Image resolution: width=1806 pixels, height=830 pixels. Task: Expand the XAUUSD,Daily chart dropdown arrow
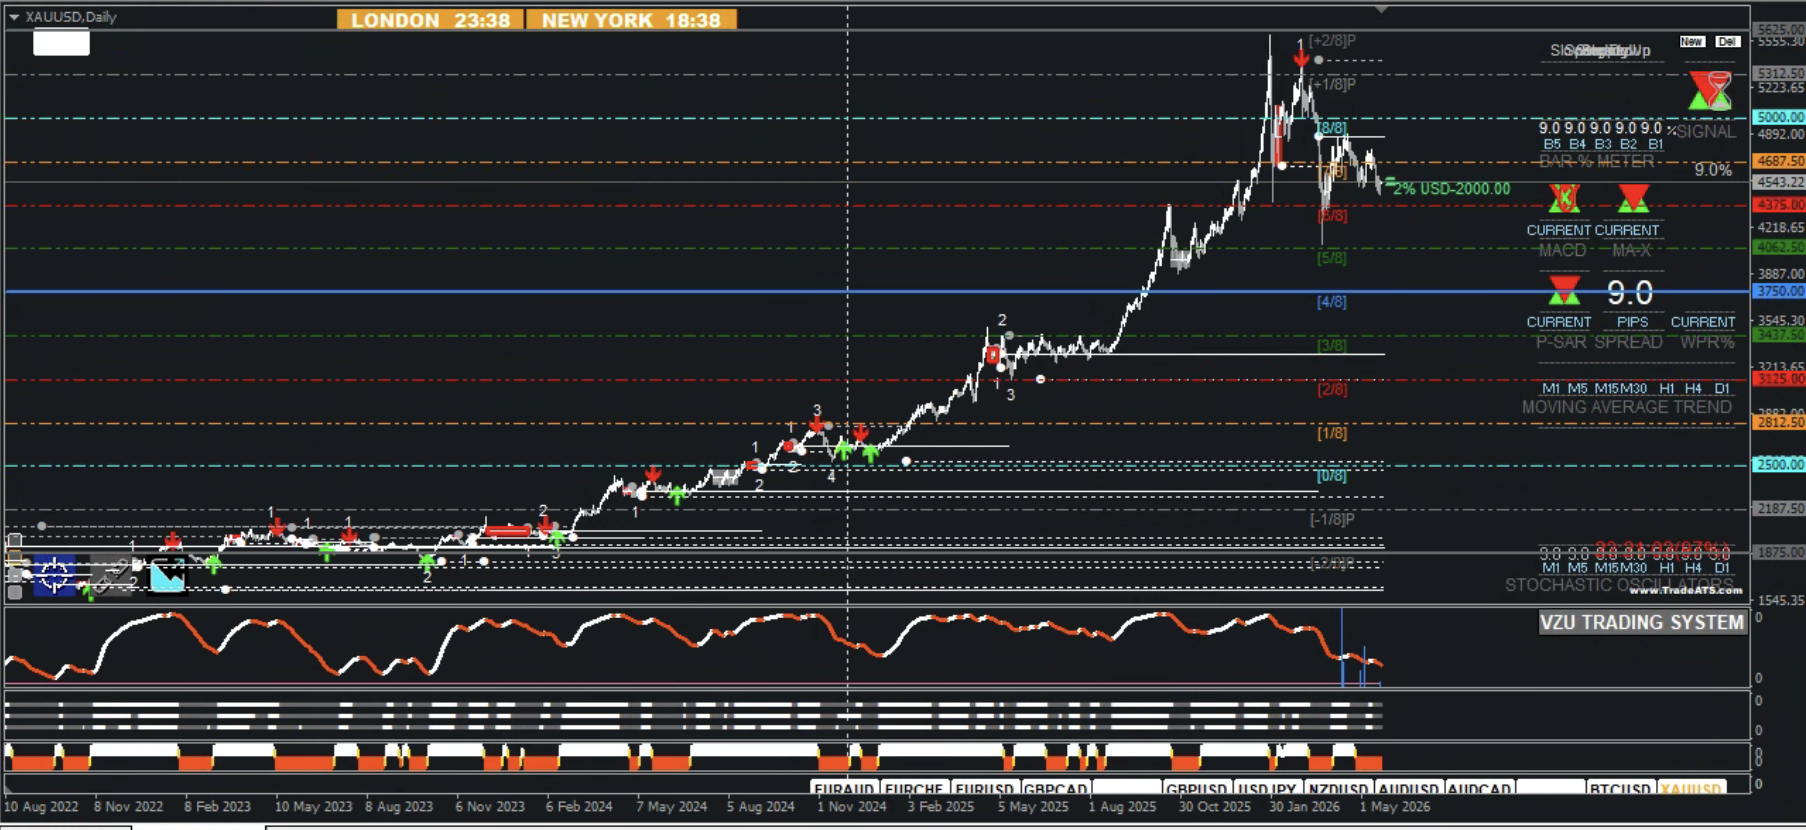14,17
